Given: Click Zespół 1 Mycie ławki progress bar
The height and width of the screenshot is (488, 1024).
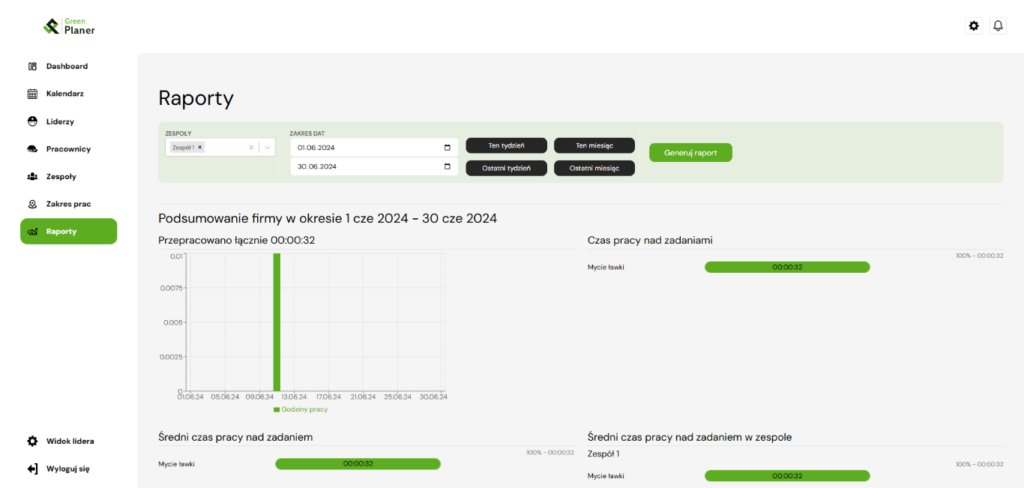Looking at the screenshot, I should 787,476.
